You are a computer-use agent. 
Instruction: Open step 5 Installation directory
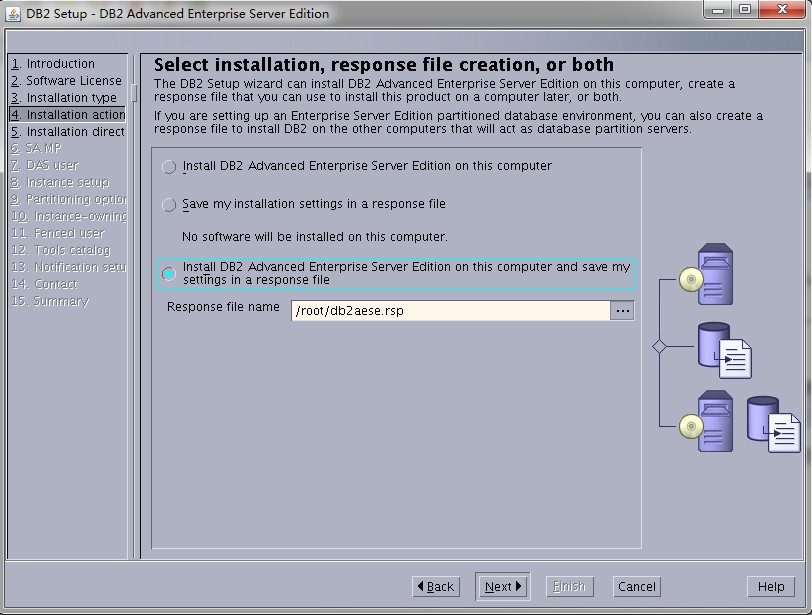[x=67, y=131]
